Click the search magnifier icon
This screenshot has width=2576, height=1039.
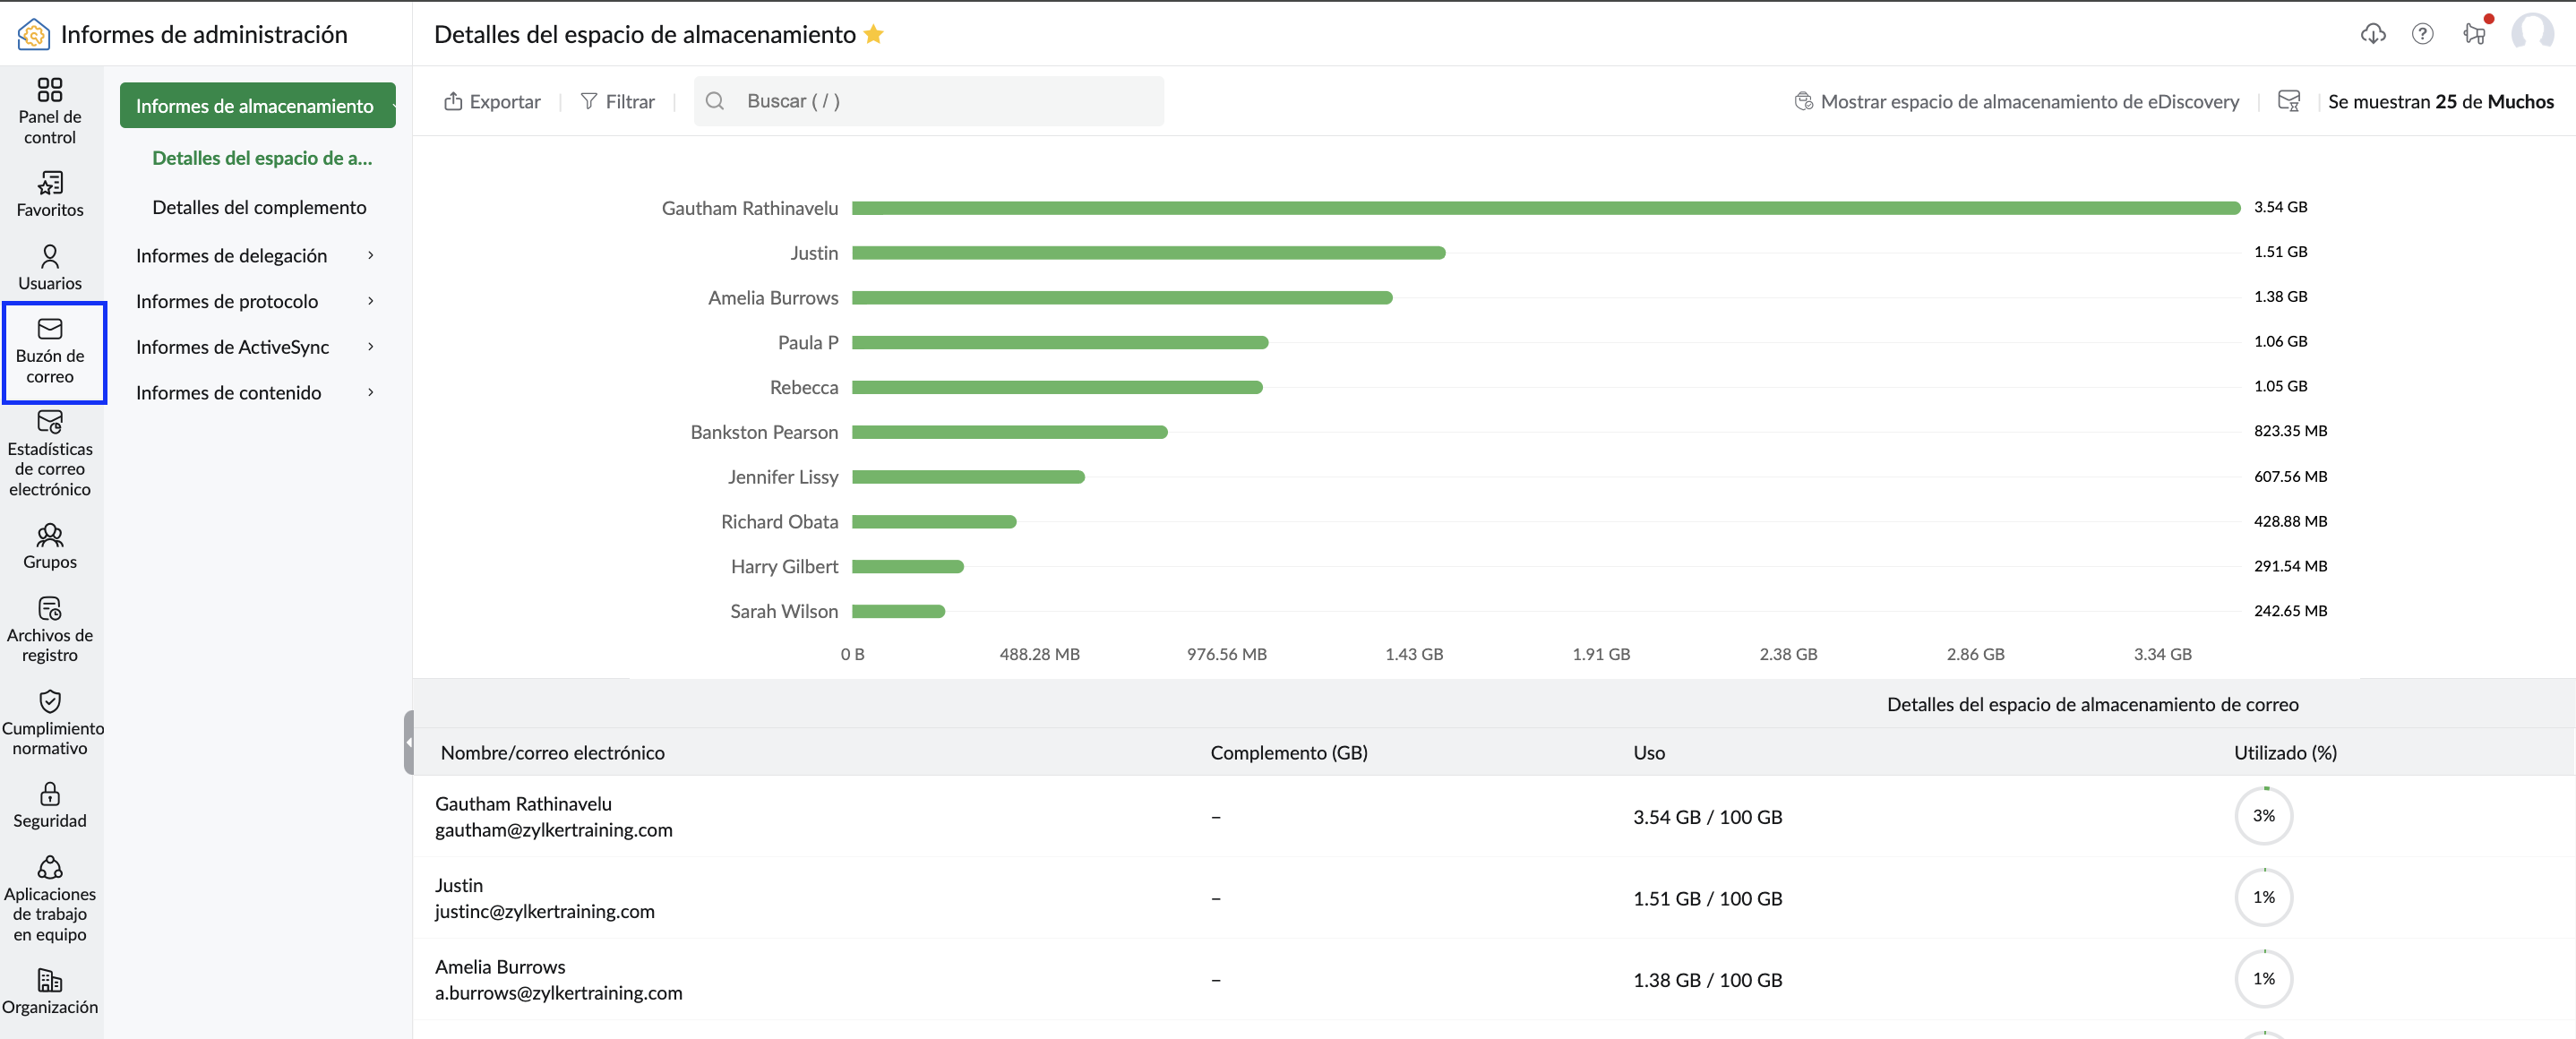click(714, 101)
